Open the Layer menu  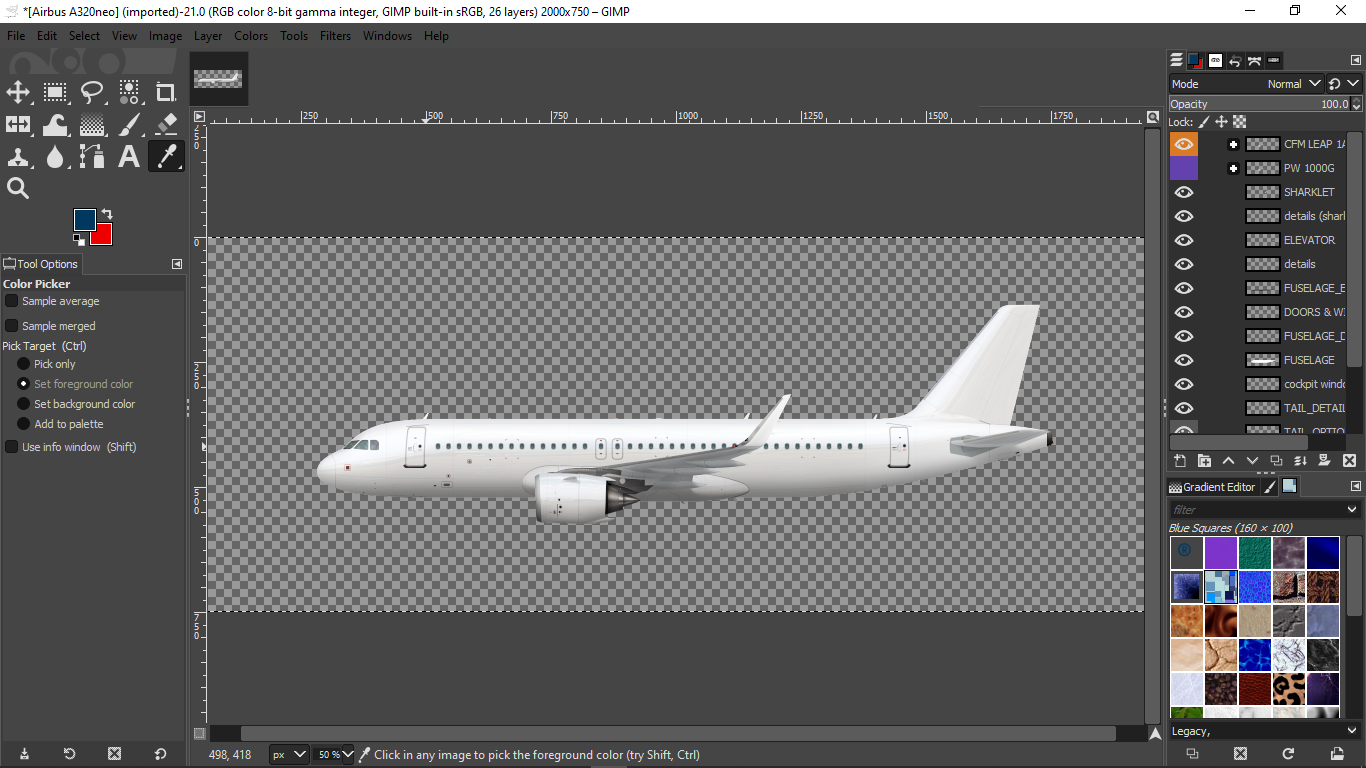click(x=208, y=36)
